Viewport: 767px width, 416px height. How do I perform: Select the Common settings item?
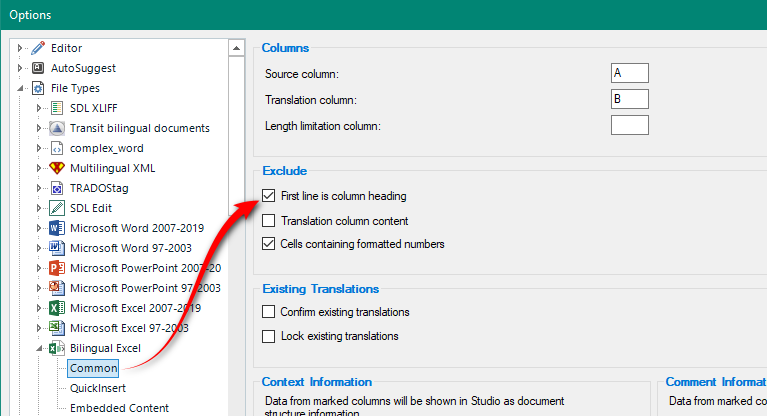(93, 368)
